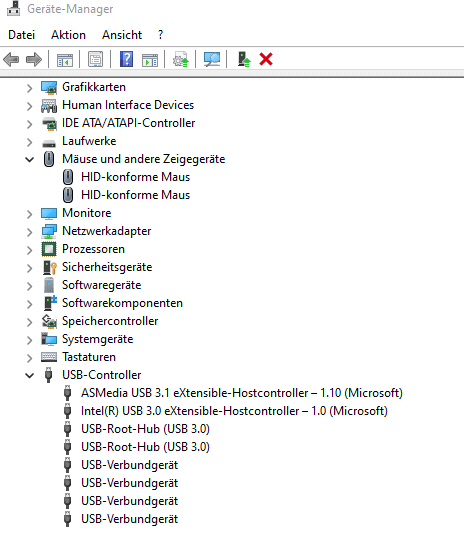Click the Update driver gear icon

tap(180, 59)
